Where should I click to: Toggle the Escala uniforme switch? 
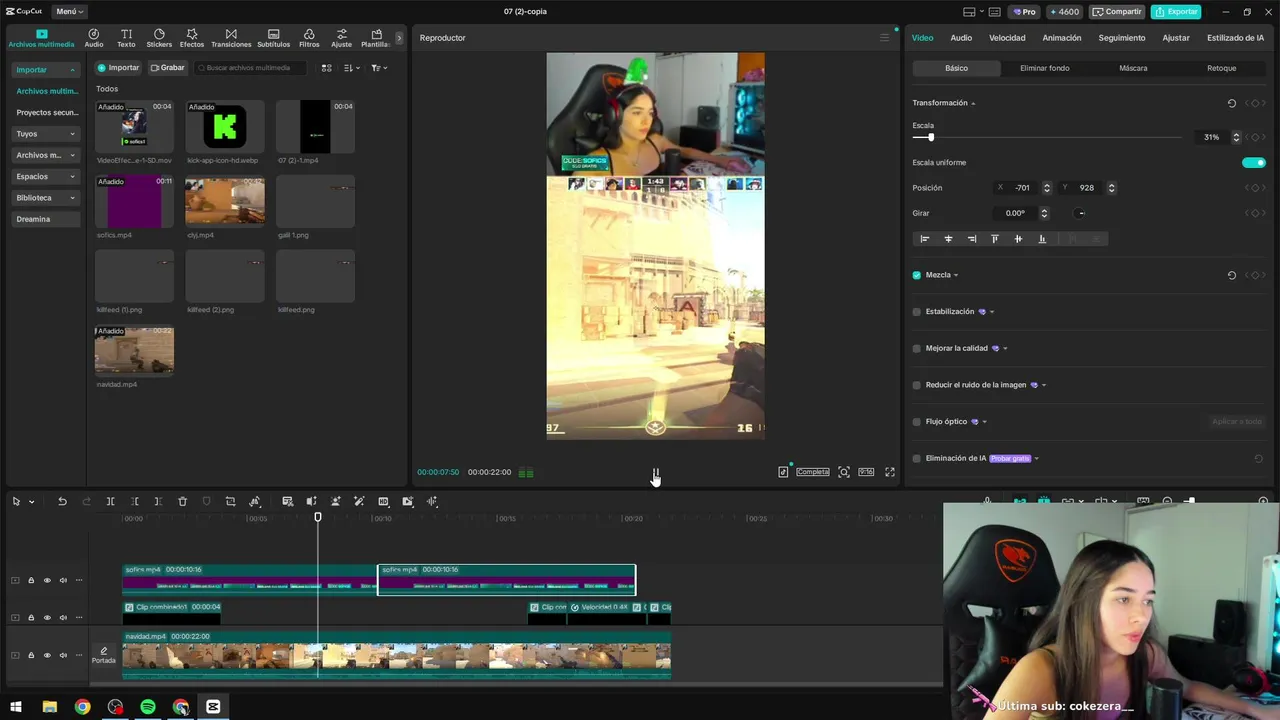click(x=1254, y=162)
